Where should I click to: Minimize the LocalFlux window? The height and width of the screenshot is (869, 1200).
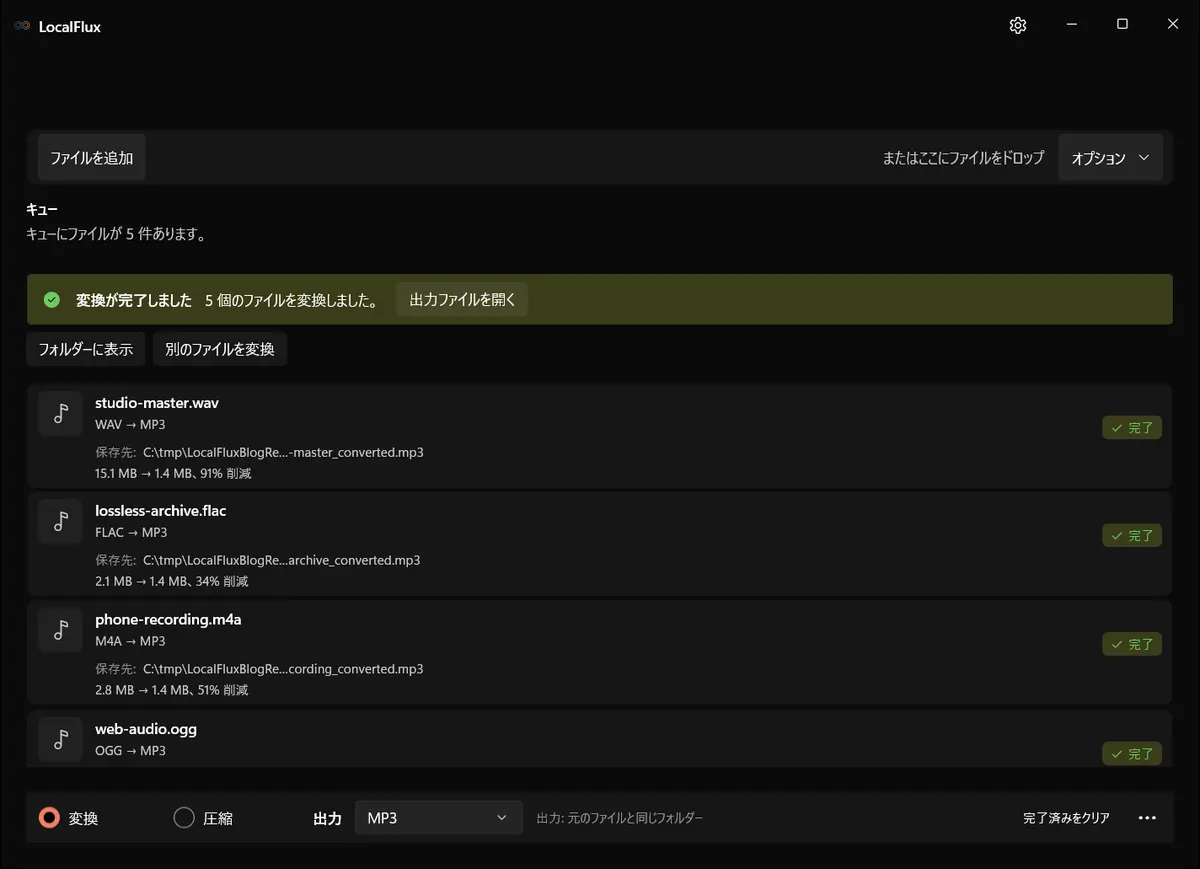point(1072,25)
